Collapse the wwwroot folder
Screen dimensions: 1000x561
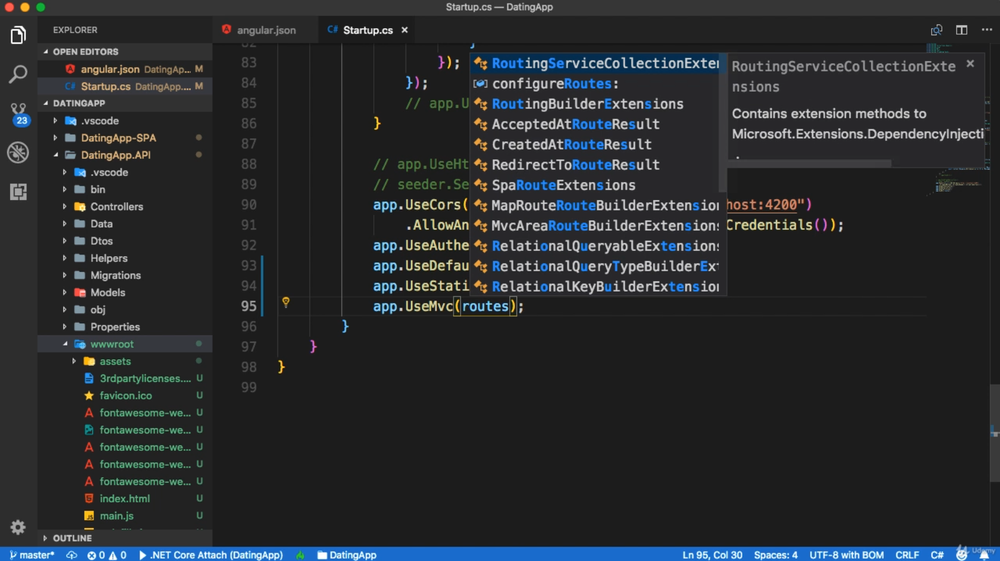point(125,344)
